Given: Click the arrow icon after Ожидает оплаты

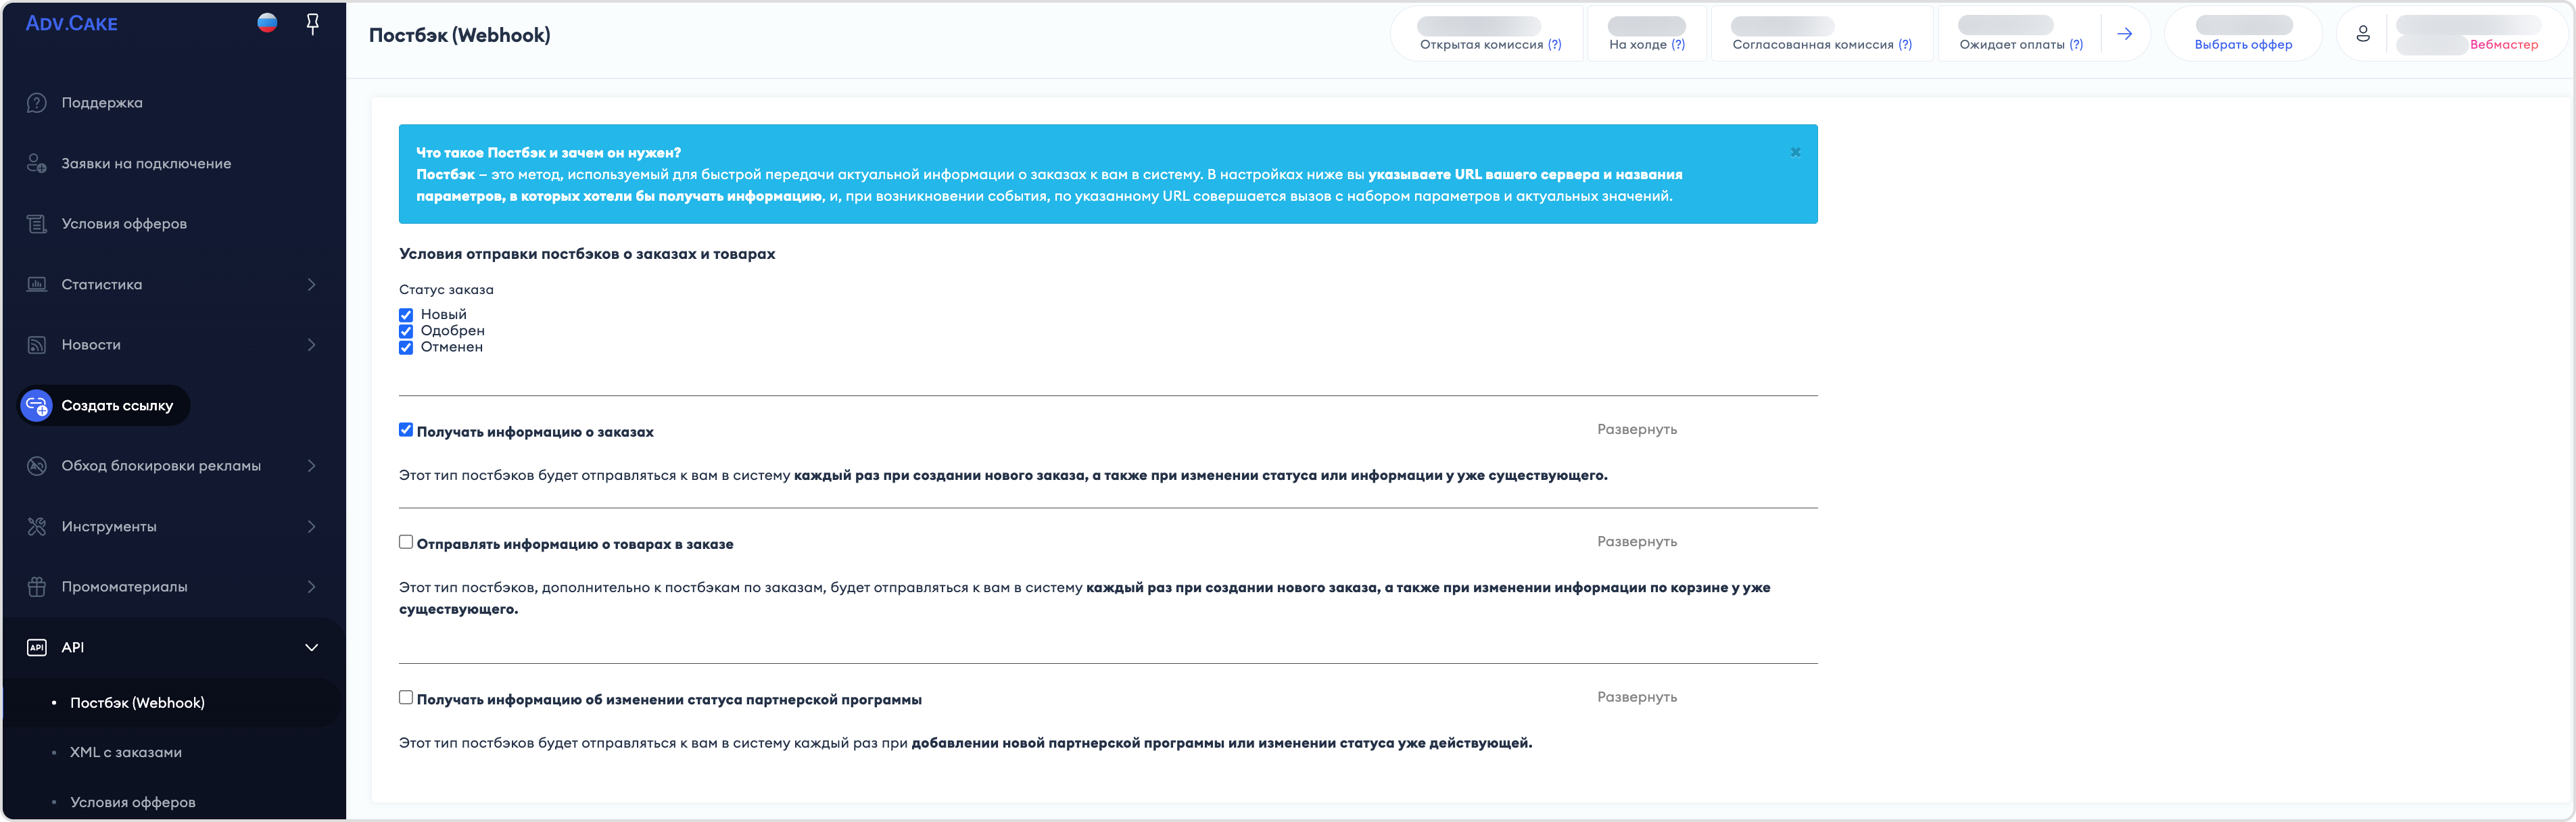Looking at the screenshot, I should pos(2124,34).
